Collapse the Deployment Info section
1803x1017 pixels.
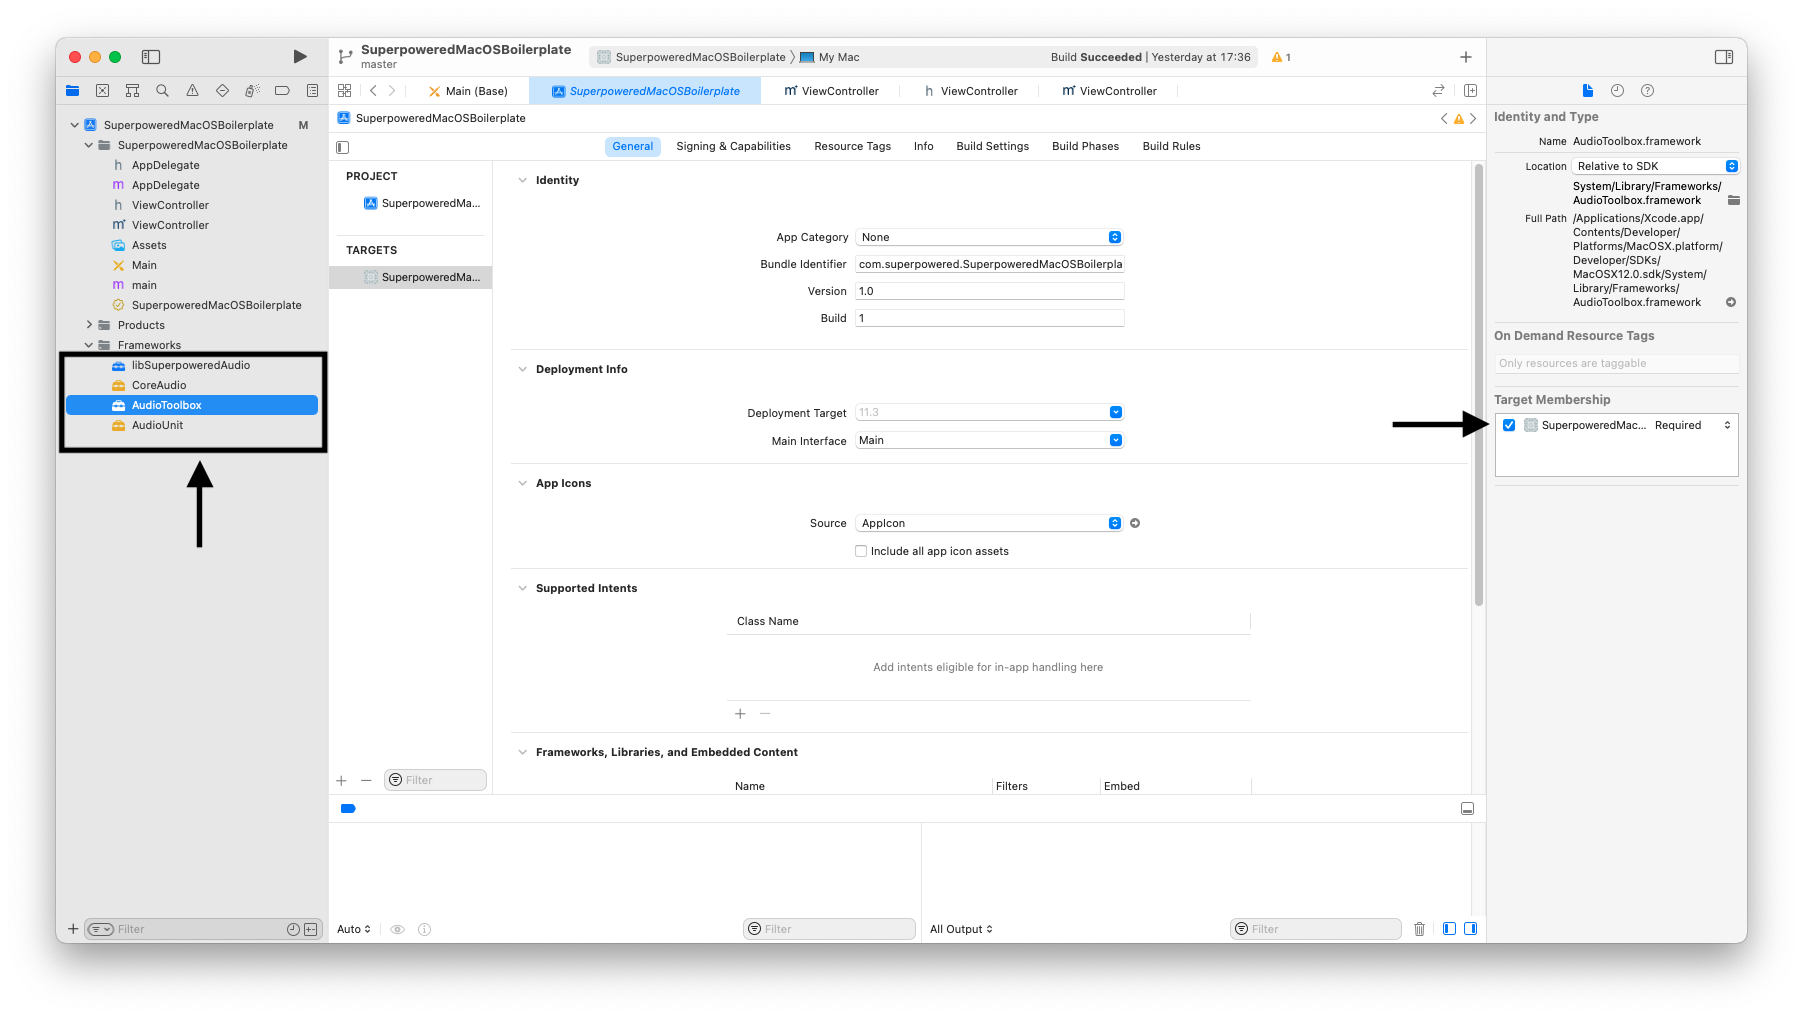pyautogui.click(x=522, y=369)
